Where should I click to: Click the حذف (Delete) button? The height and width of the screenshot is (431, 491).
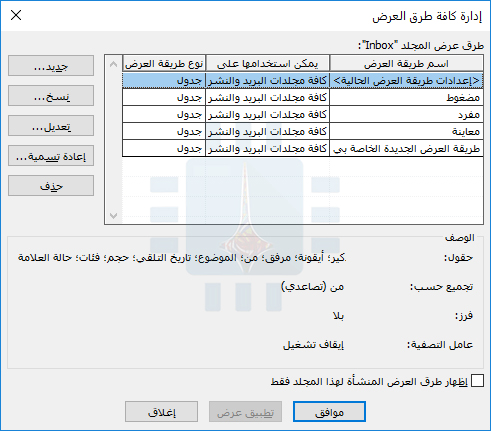(51, 186)
